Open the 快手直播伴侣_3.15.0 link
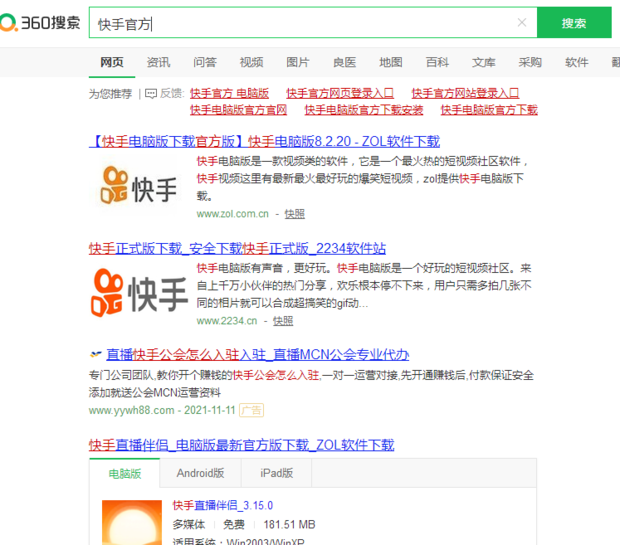This screenshot has height=545, width=620. point(223,505)
